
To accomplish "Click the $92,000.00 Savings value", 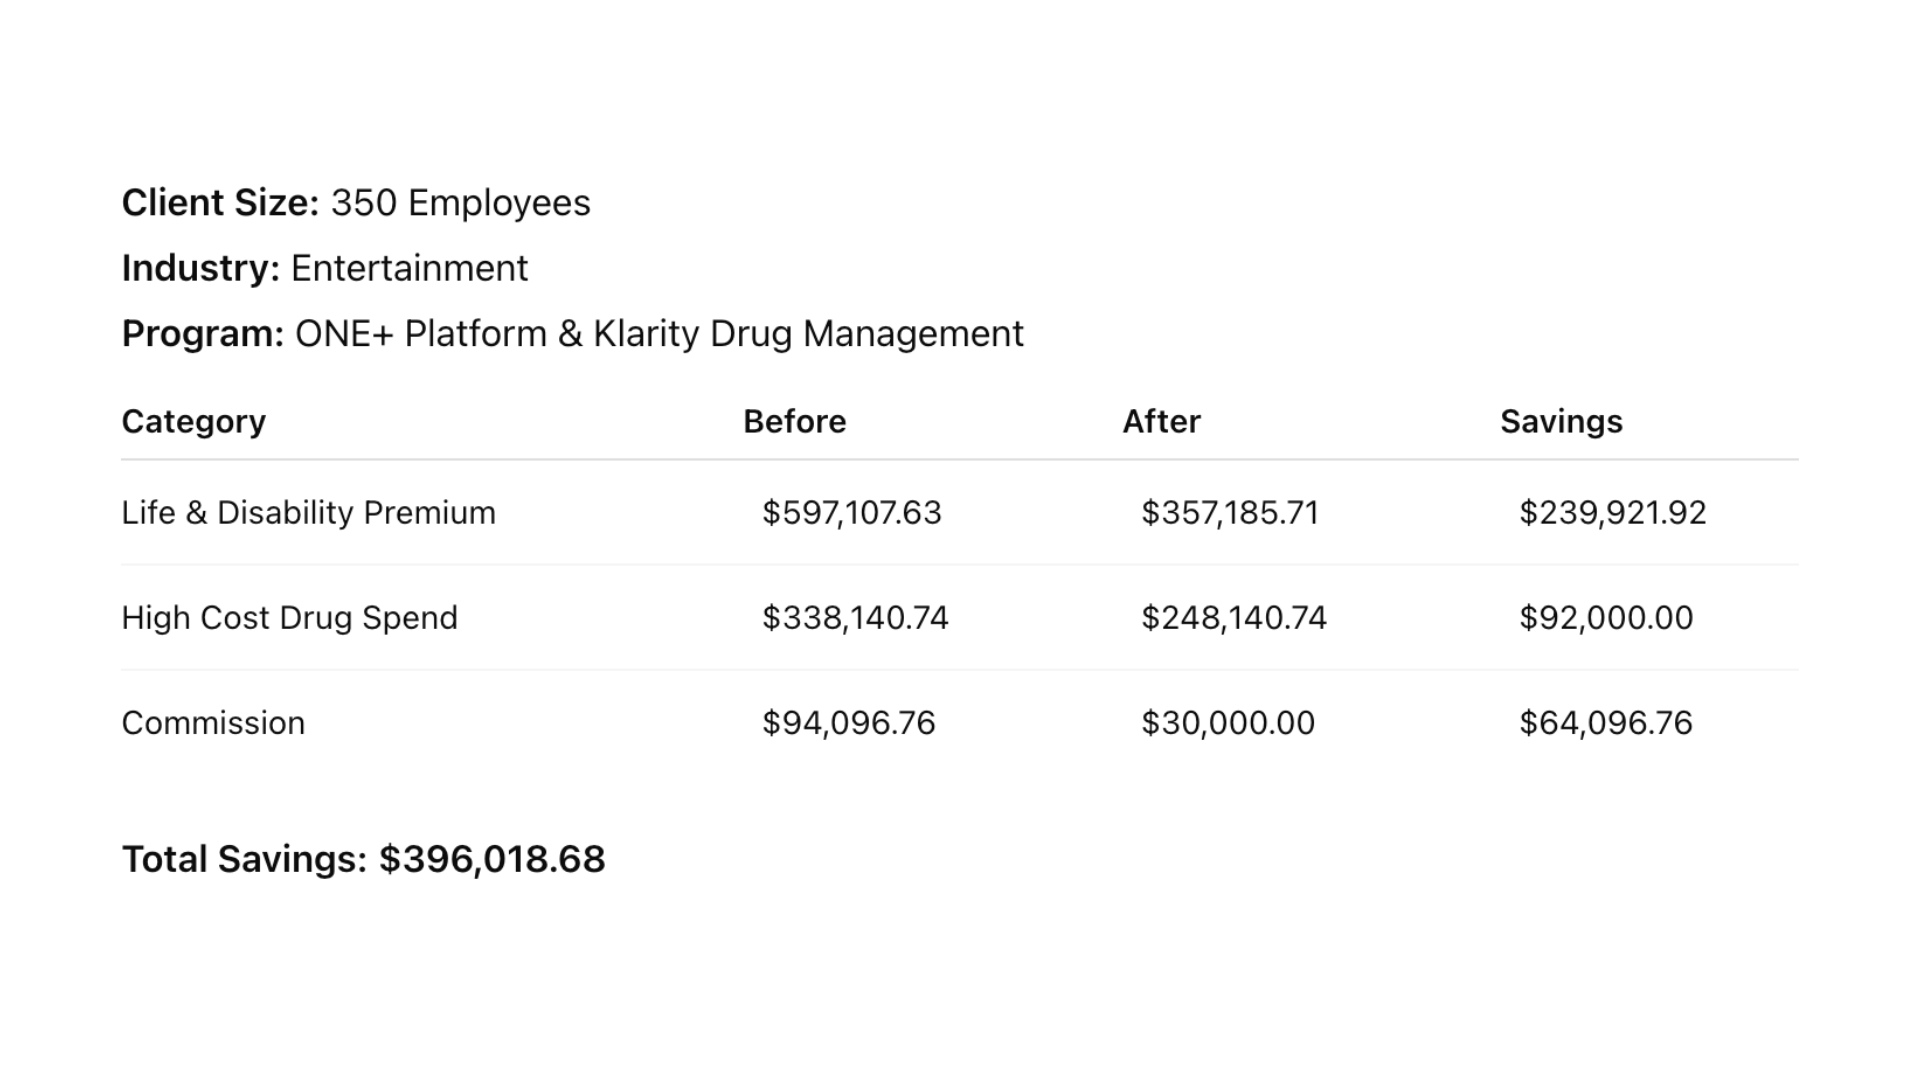I will coord(1606,618).
